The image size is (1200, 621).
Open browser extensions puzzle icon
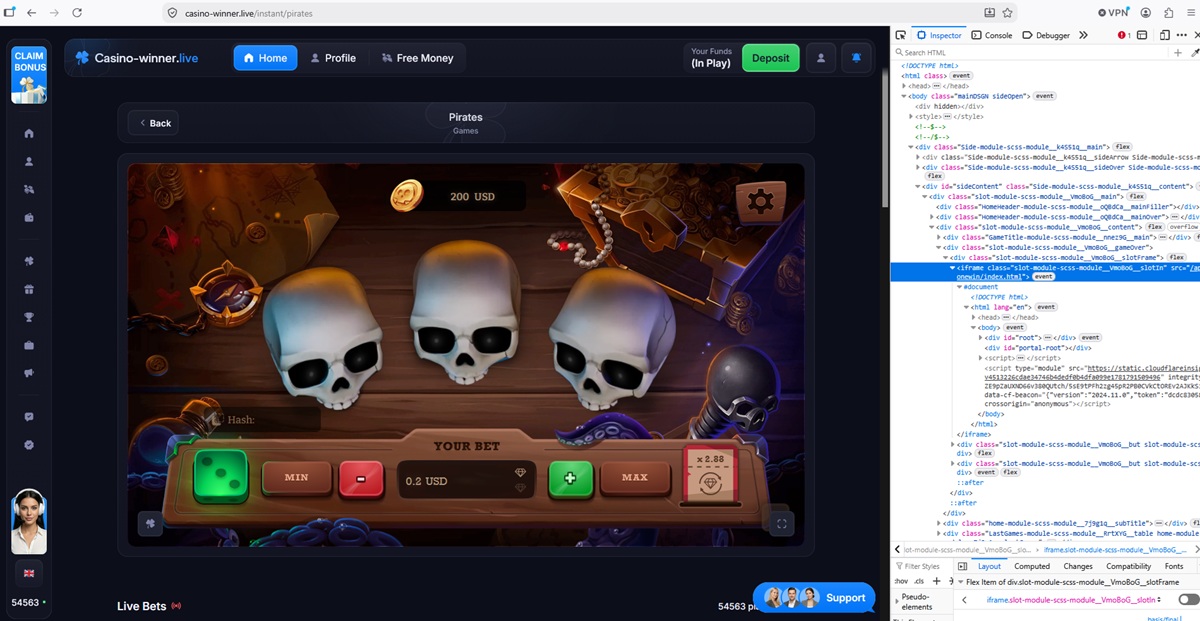[x=1168, y=13]
